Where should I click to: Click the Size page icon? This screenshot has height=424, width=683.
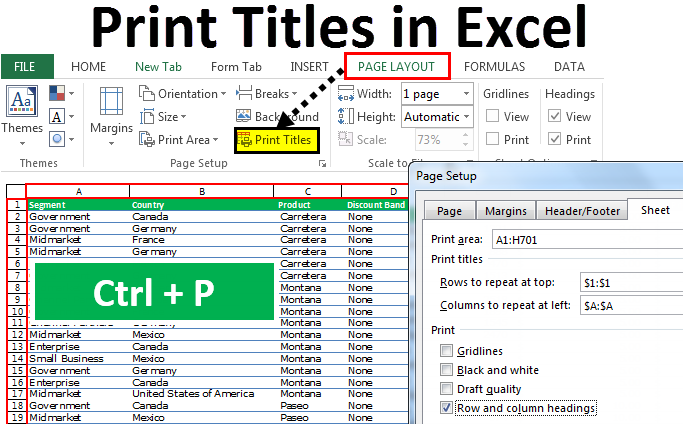(147, 116)
